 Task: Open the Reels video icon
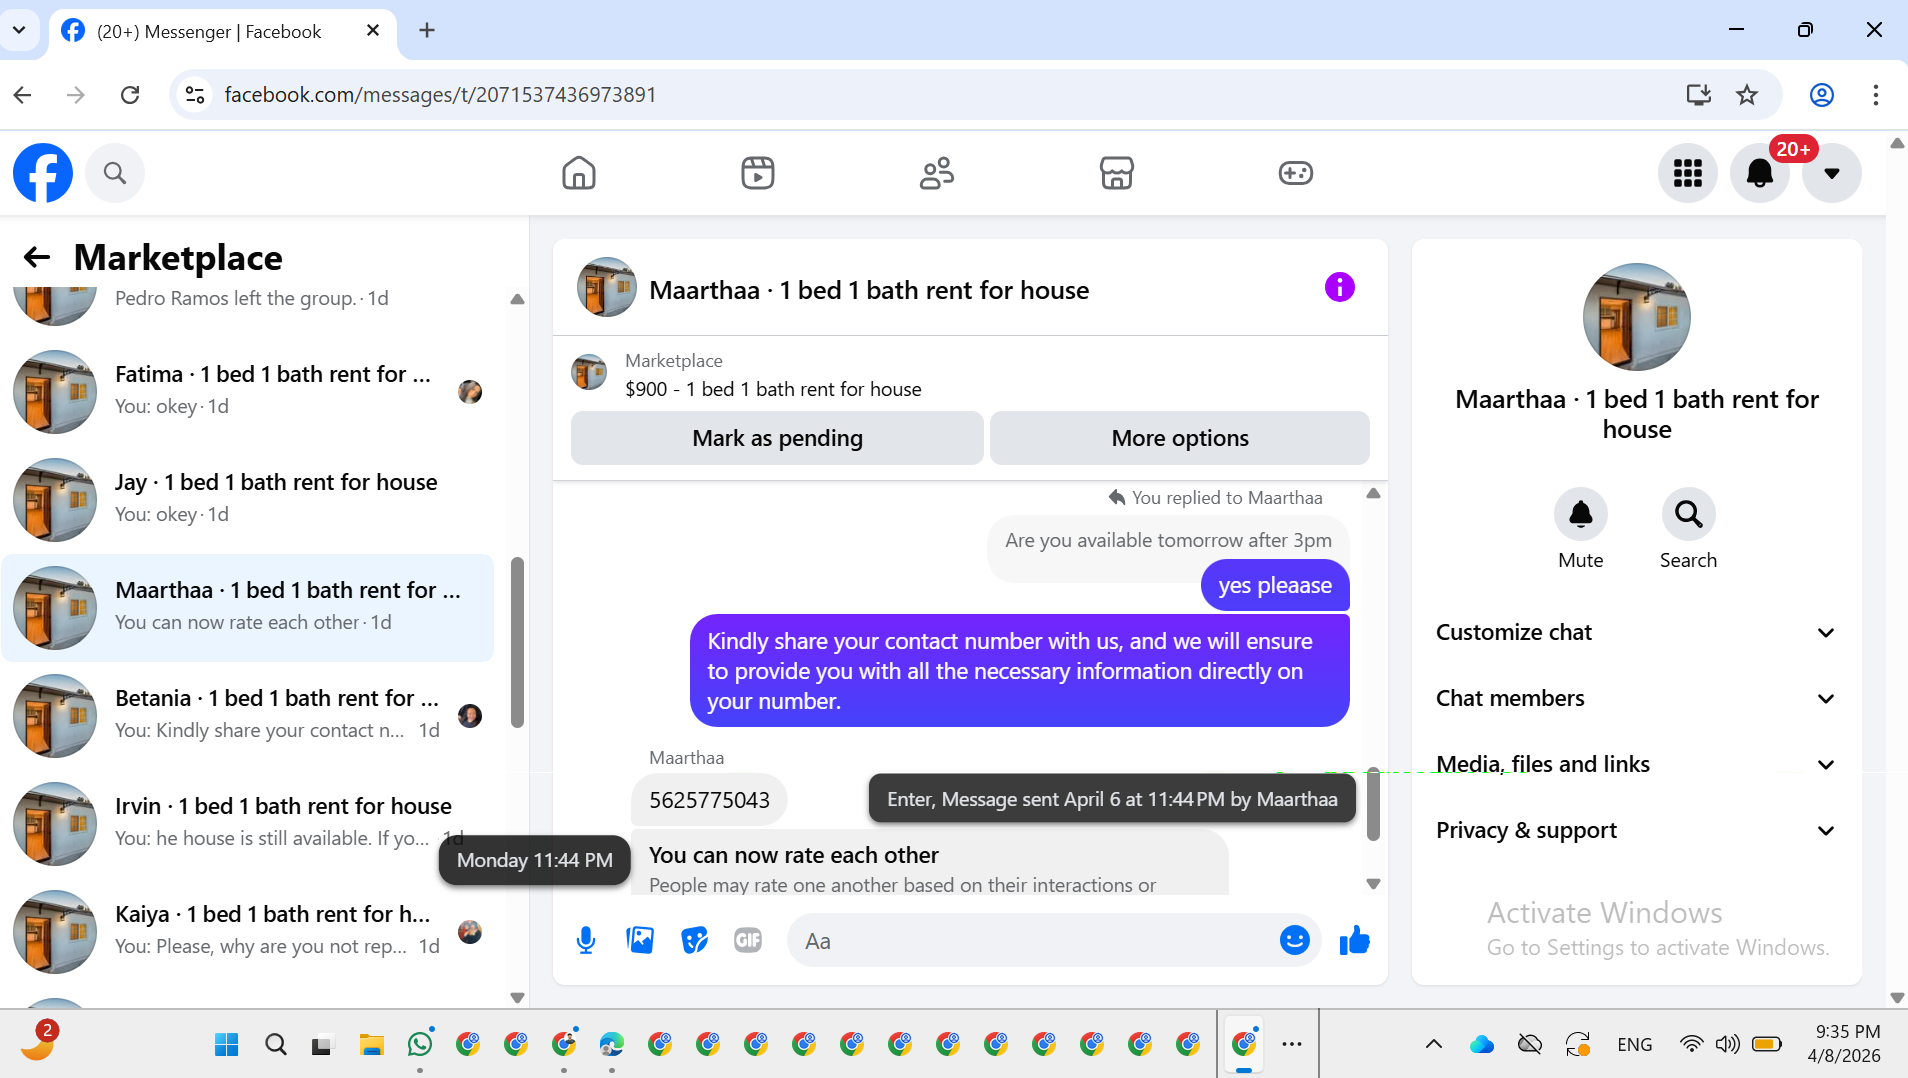coord(758,173)
